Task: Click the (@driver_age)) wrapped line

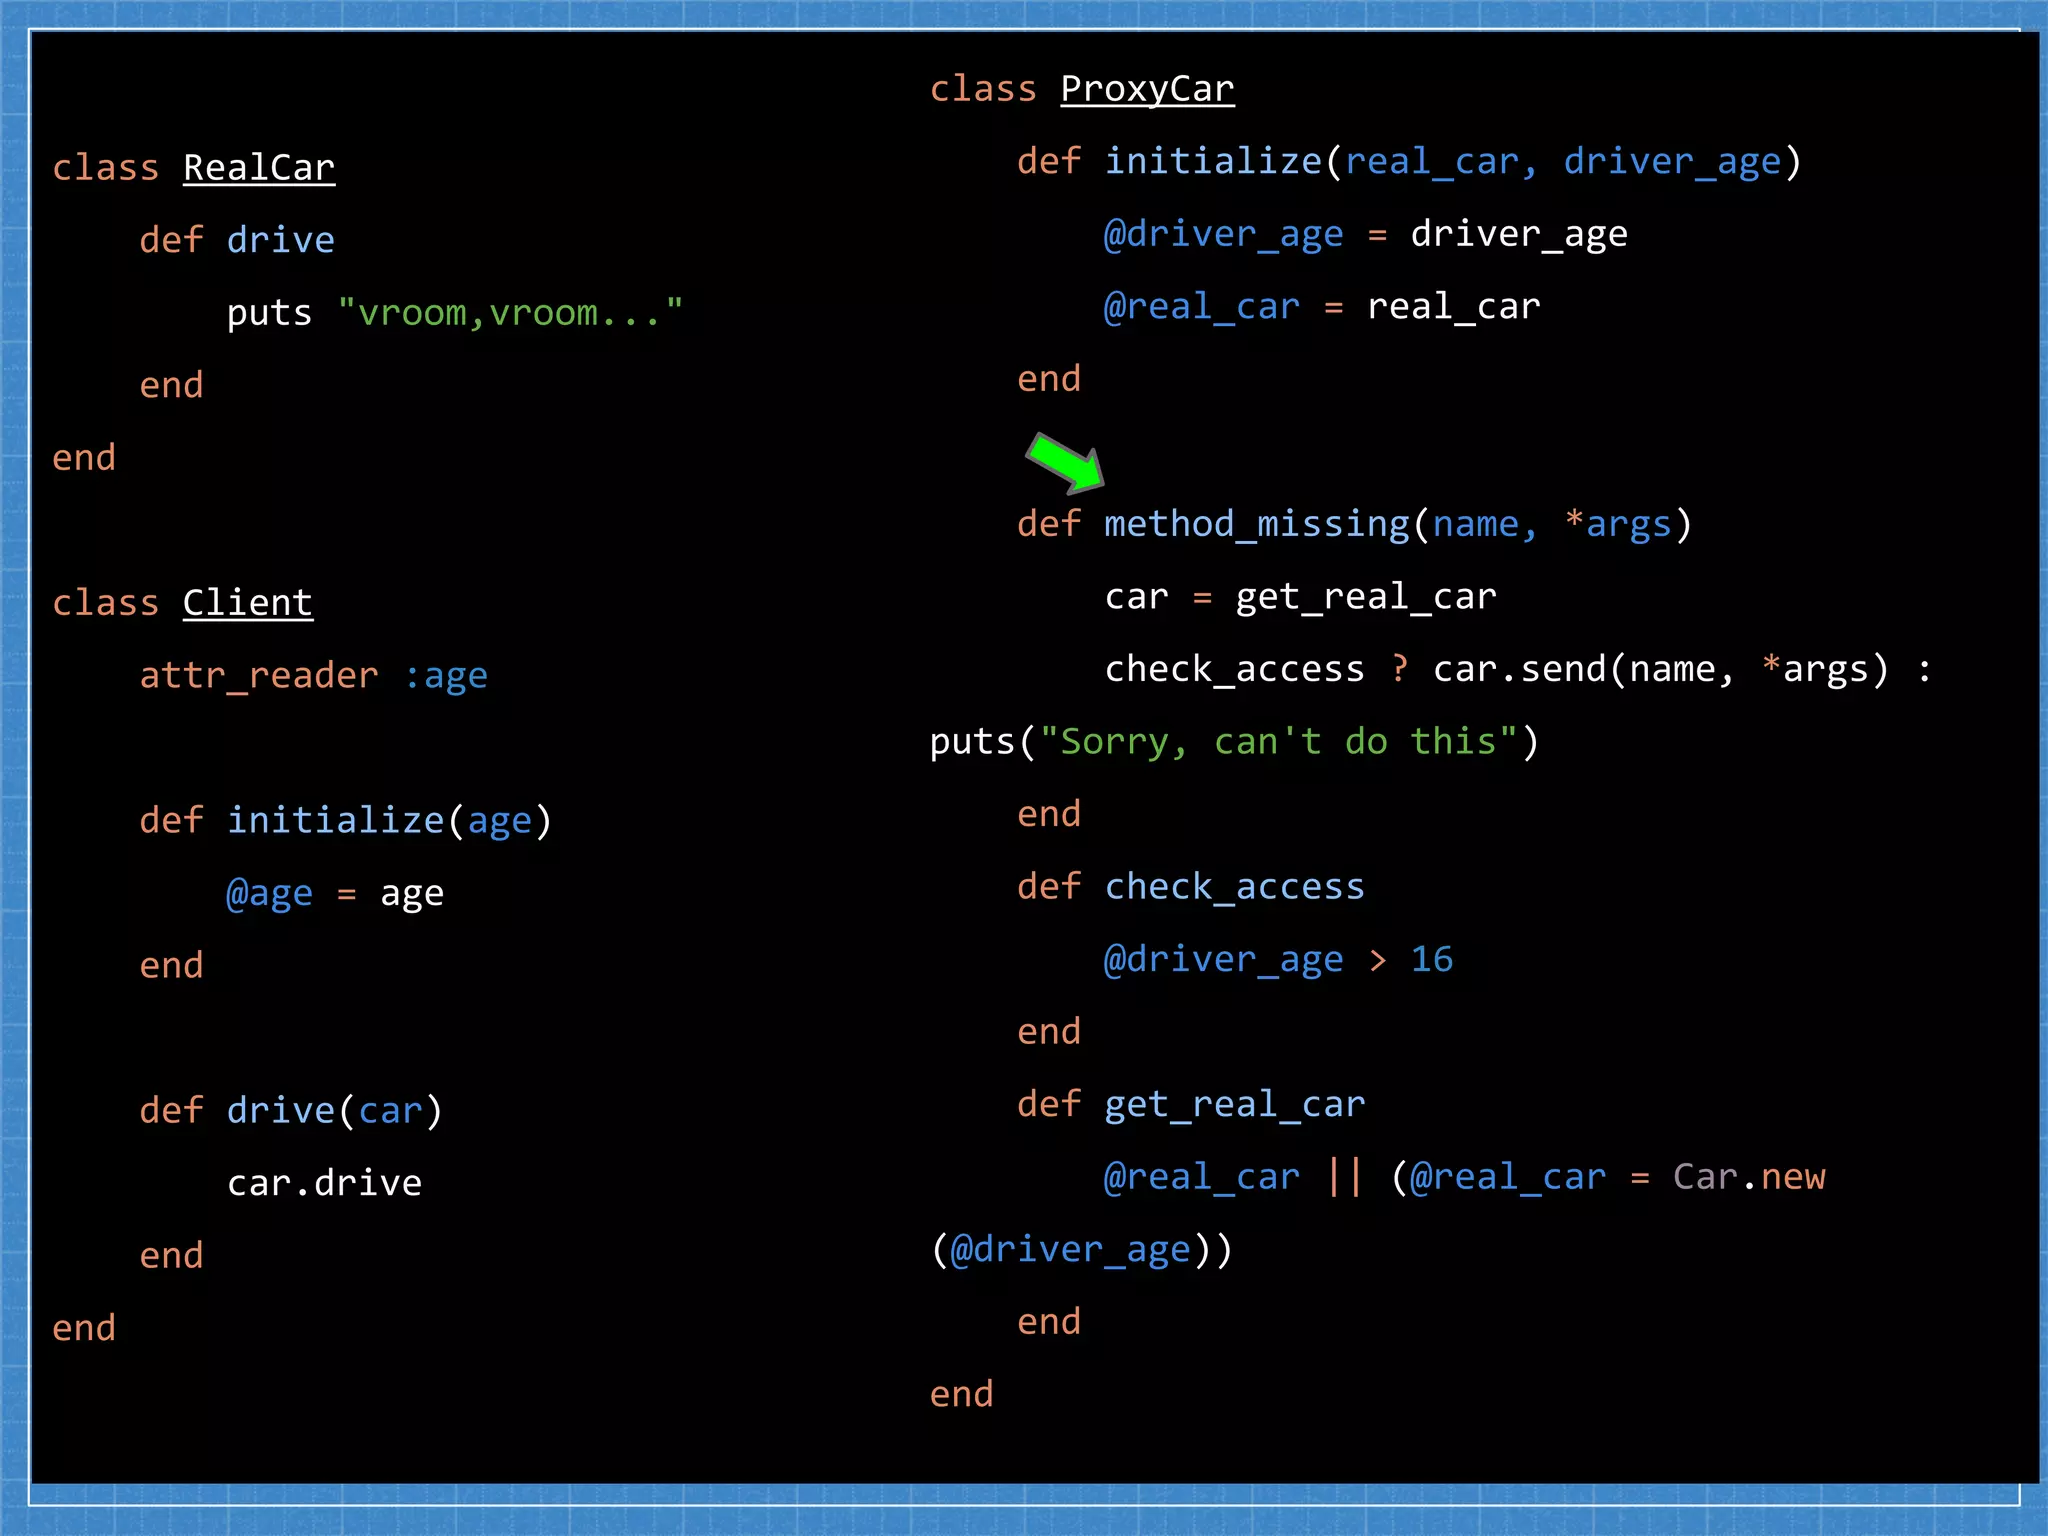Action: 1081,1249
